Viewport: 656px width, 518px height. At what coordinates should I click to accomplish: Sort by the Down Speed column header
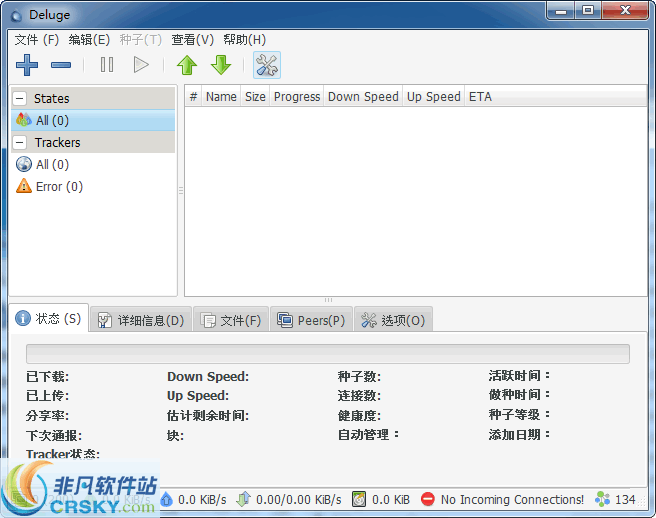tap(363, 97)
